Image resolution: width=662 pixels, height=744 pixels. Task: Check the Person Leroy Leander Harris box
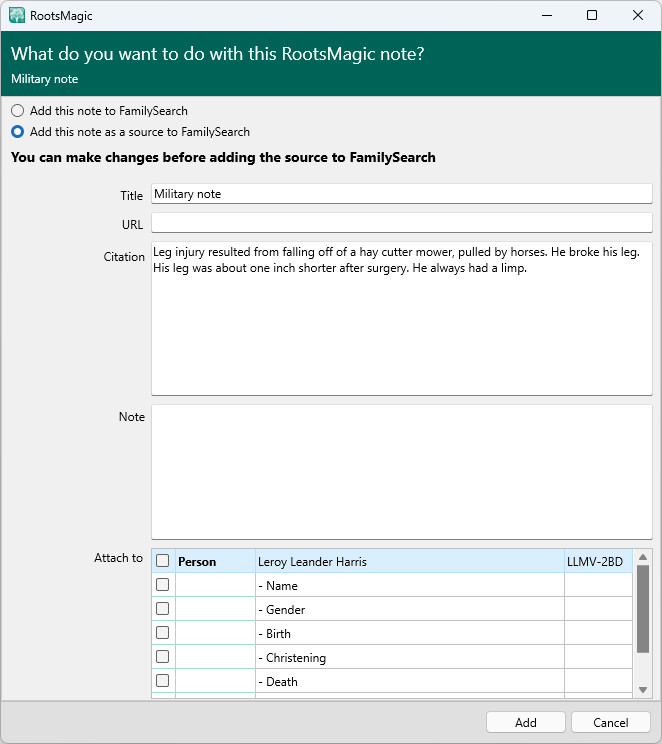click(162, 561)
